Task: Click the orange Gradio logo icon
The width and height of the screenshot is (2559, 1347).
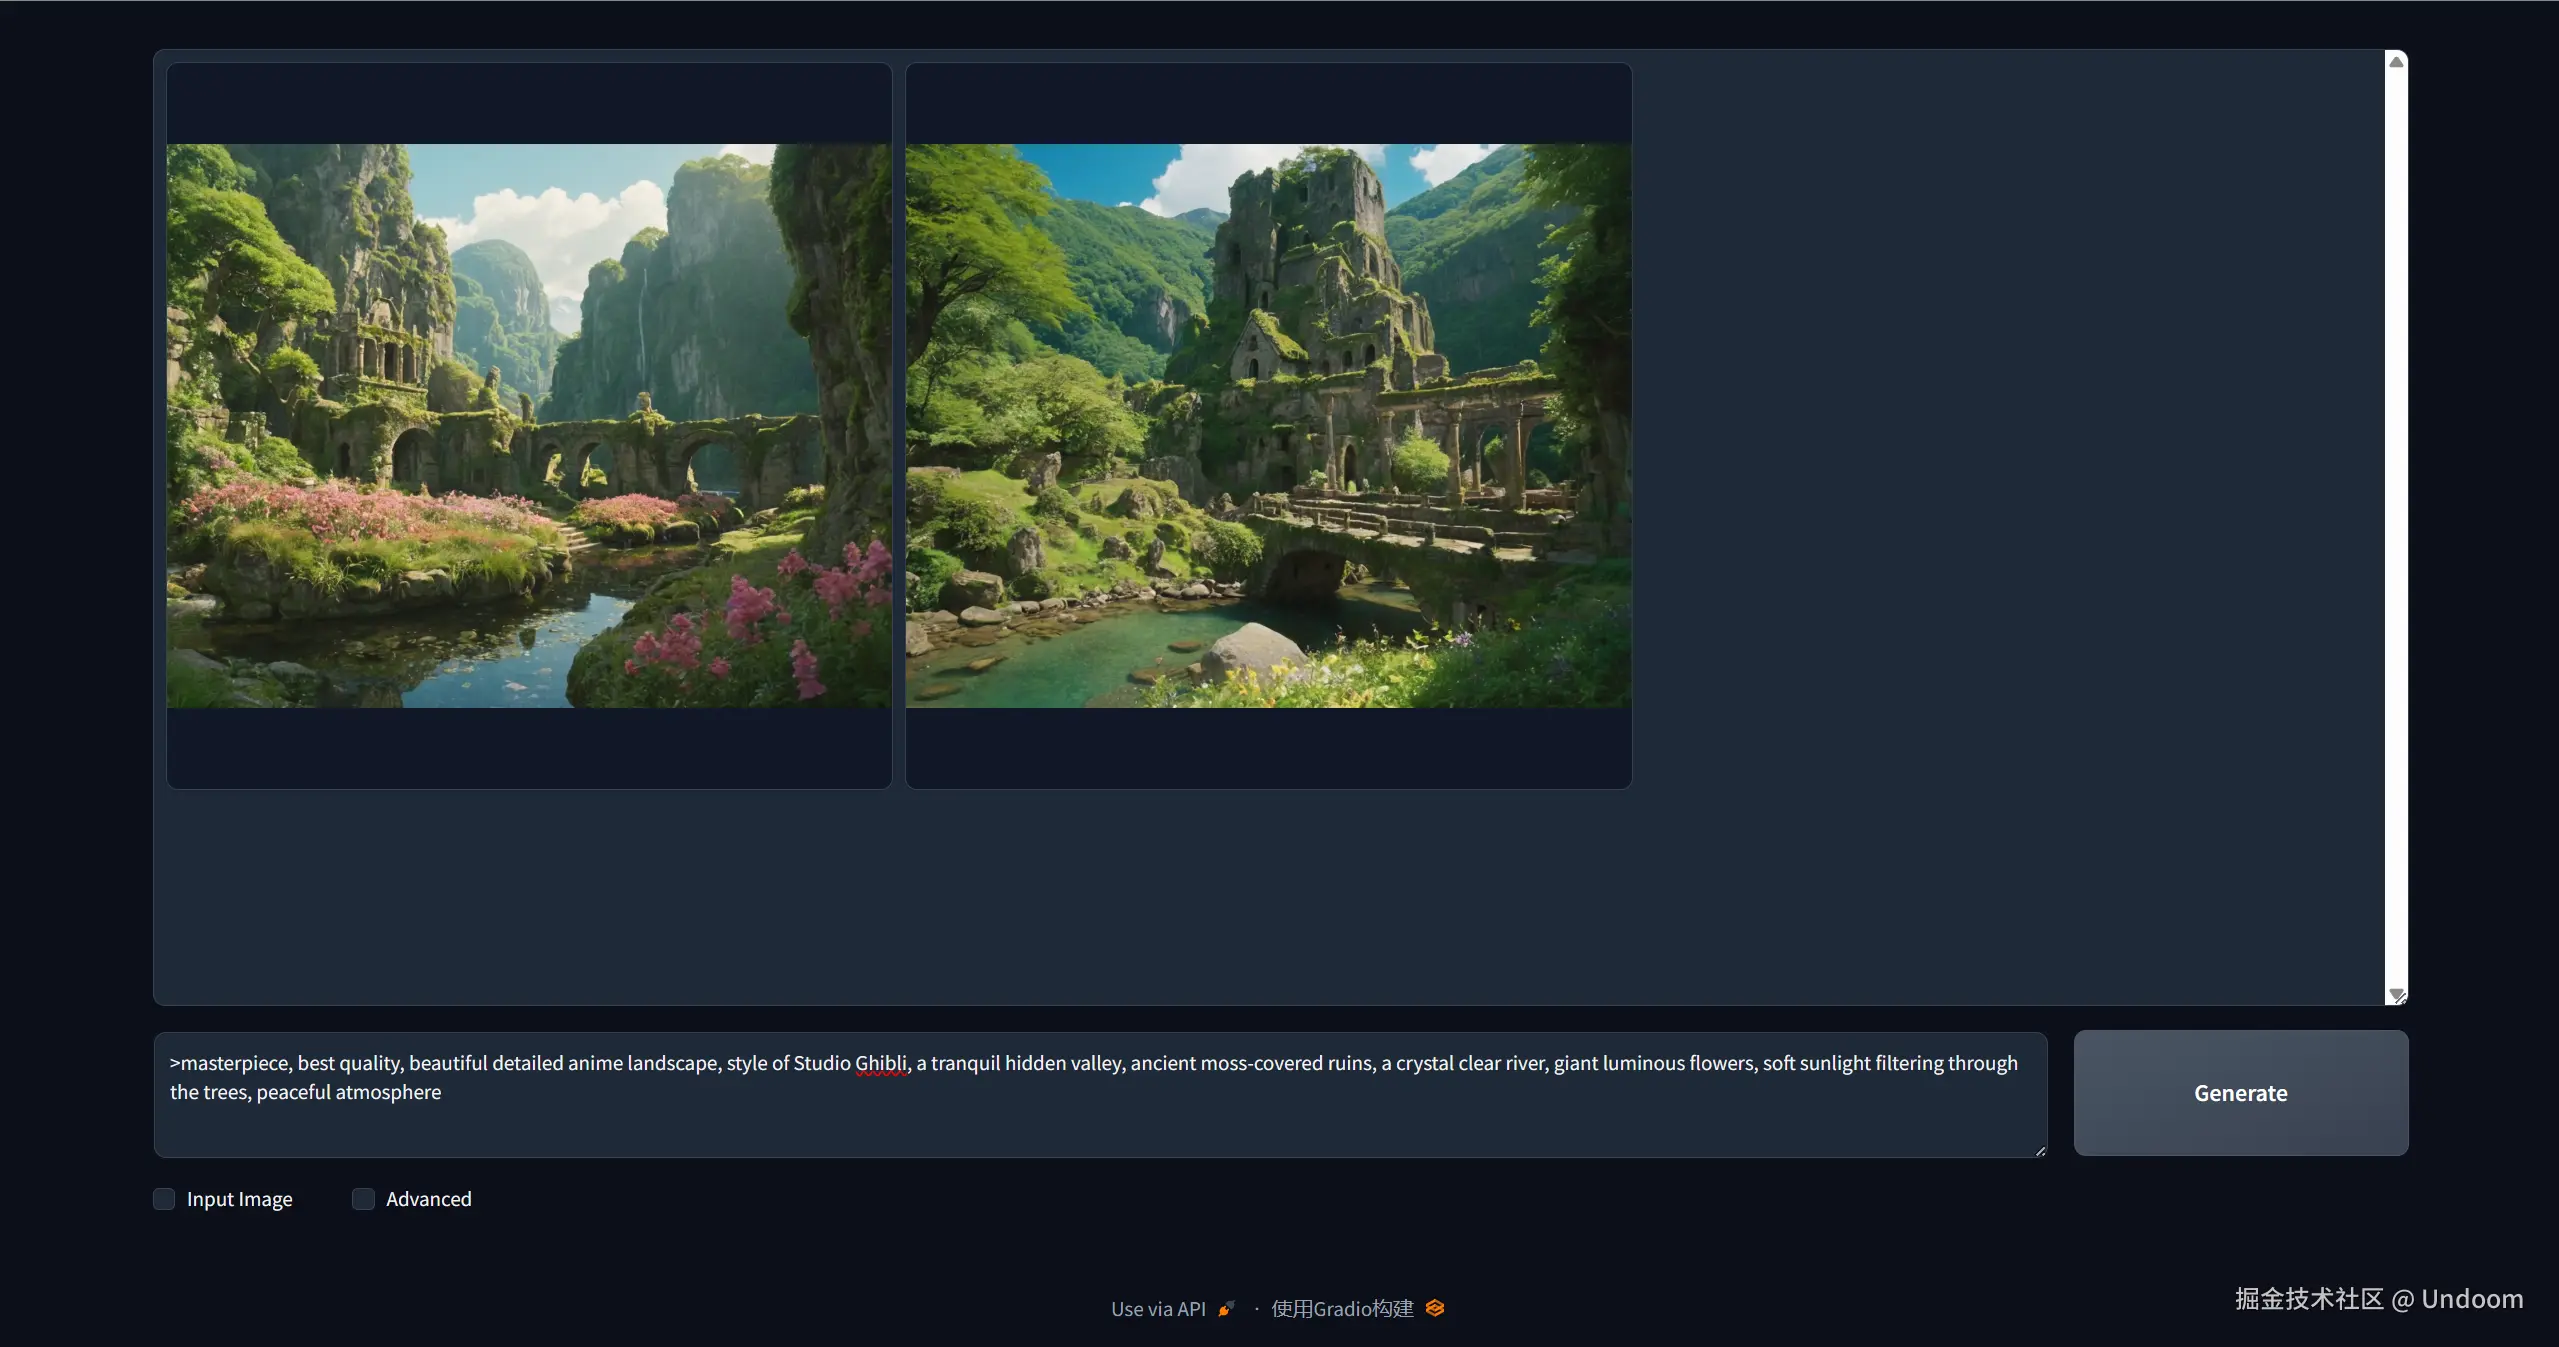Action: coord(1435,1308)
